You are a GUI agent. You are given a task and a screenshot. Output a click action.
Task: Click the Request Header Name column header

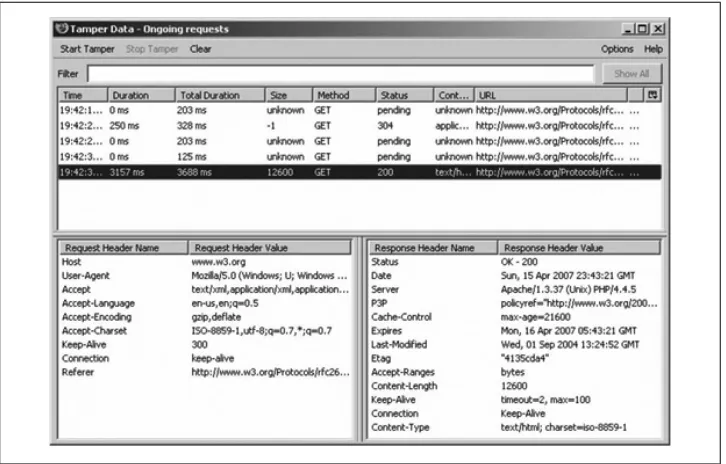(x=124, y=248)
